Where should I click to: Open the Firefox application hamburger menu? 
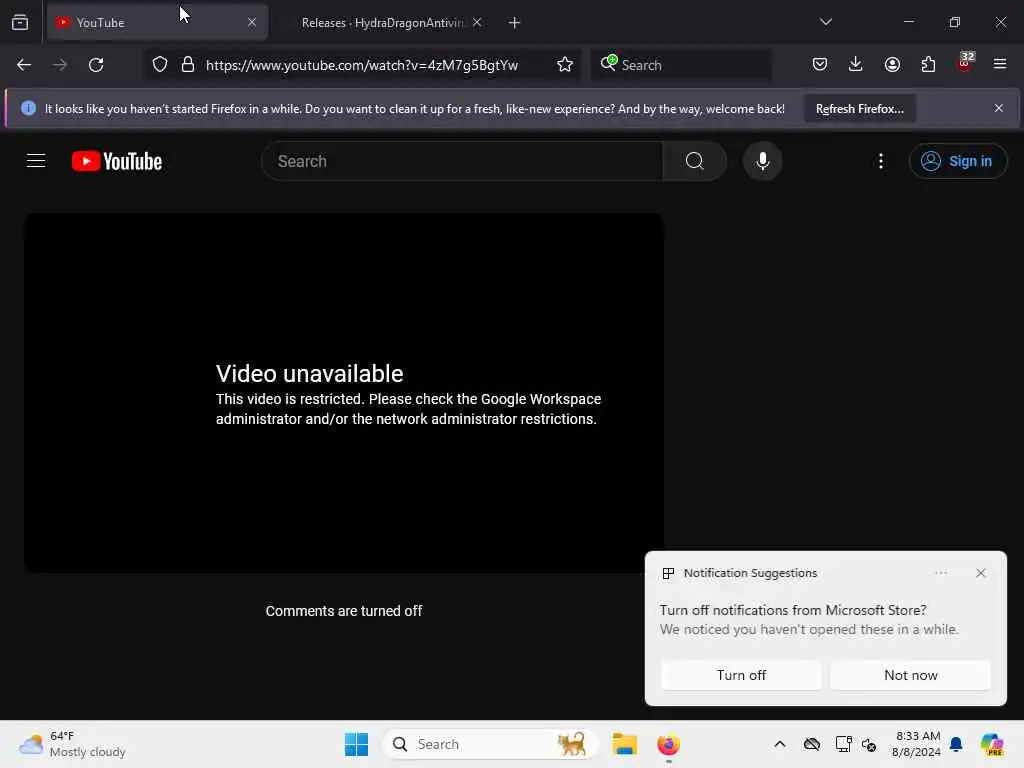pyautogui.click(x=1000, y=64)
